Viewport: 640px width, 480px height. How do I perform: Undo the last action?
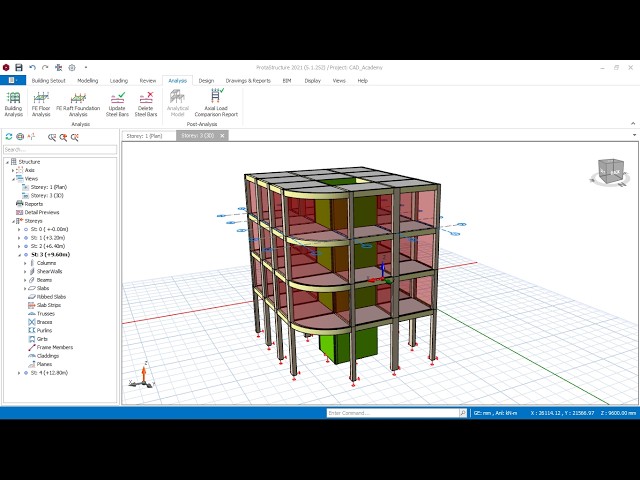(32, 67)
